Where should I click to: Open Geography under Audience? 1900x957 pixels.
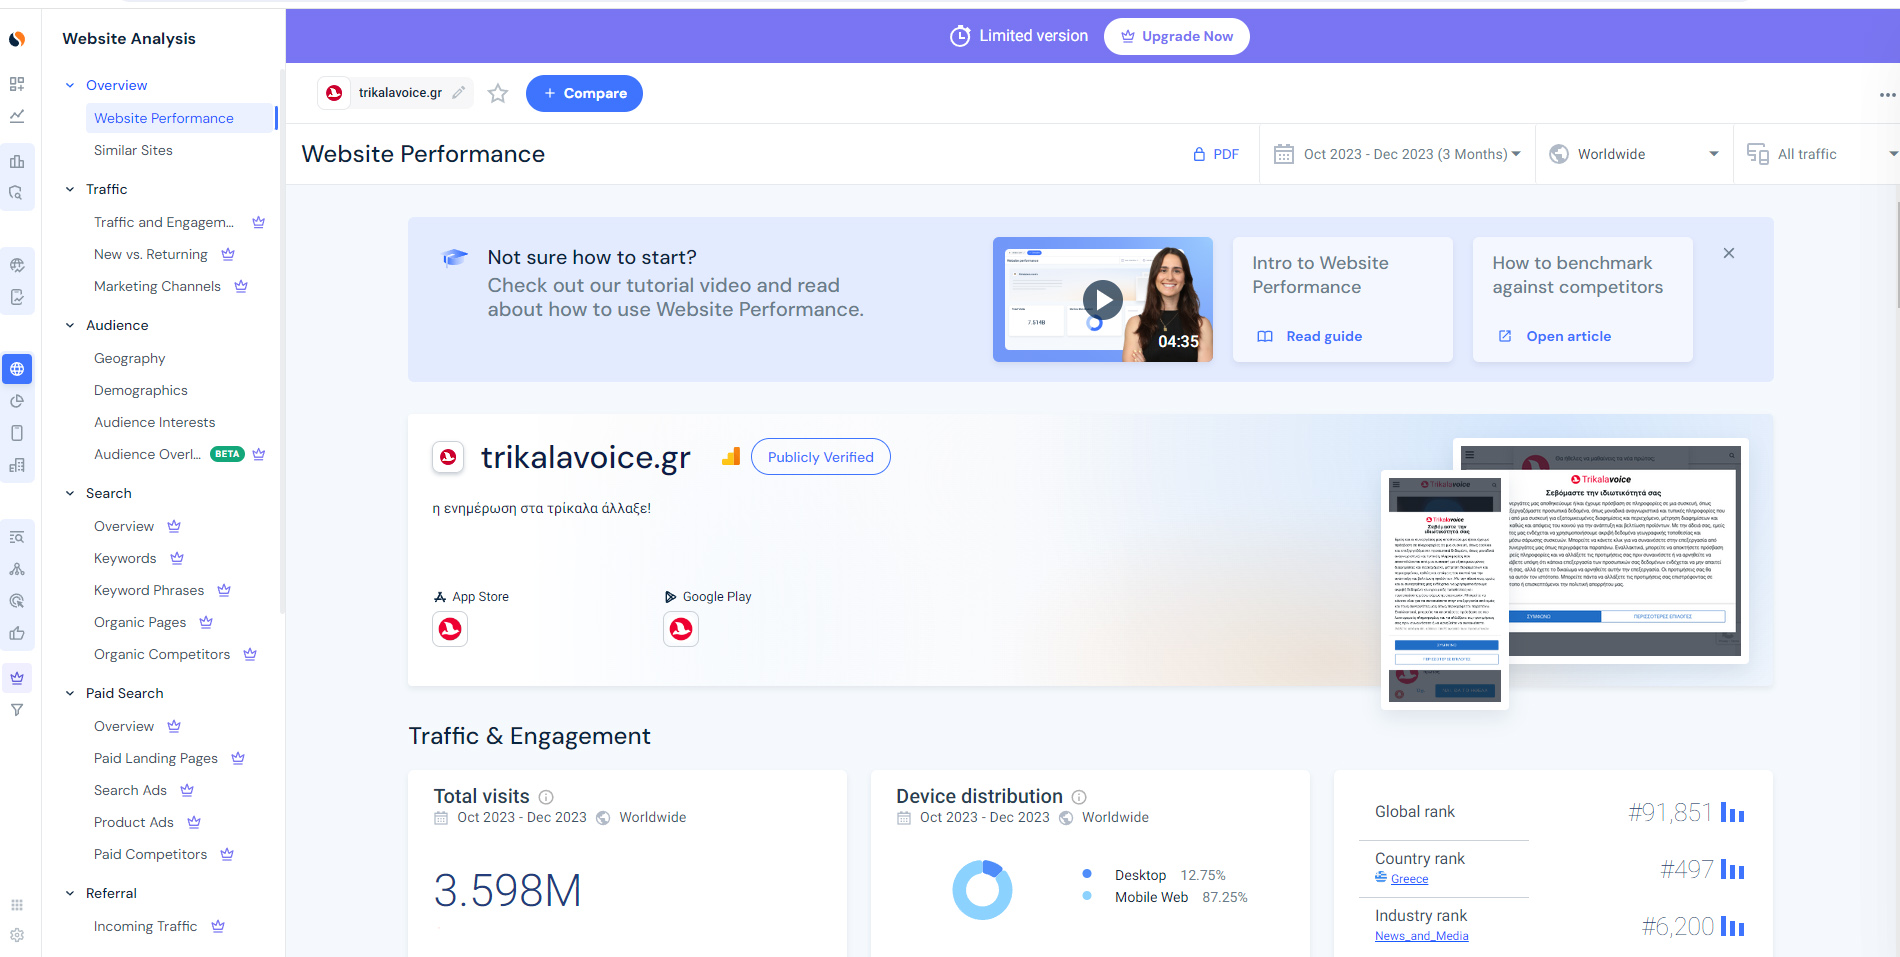pos(130,358)
